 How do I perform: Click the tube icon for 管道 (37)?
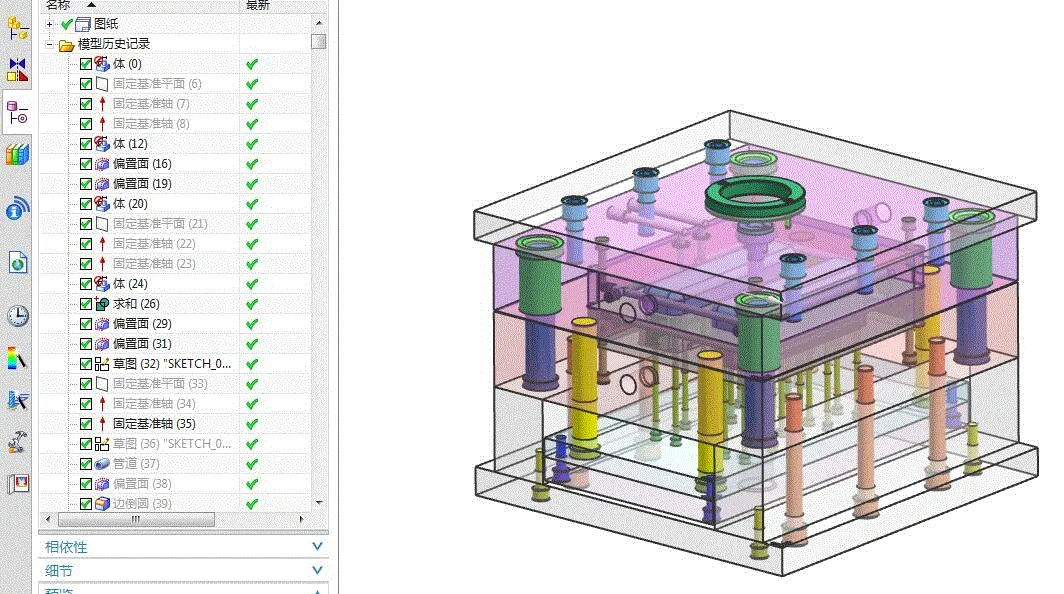click(x=102, y=464)
